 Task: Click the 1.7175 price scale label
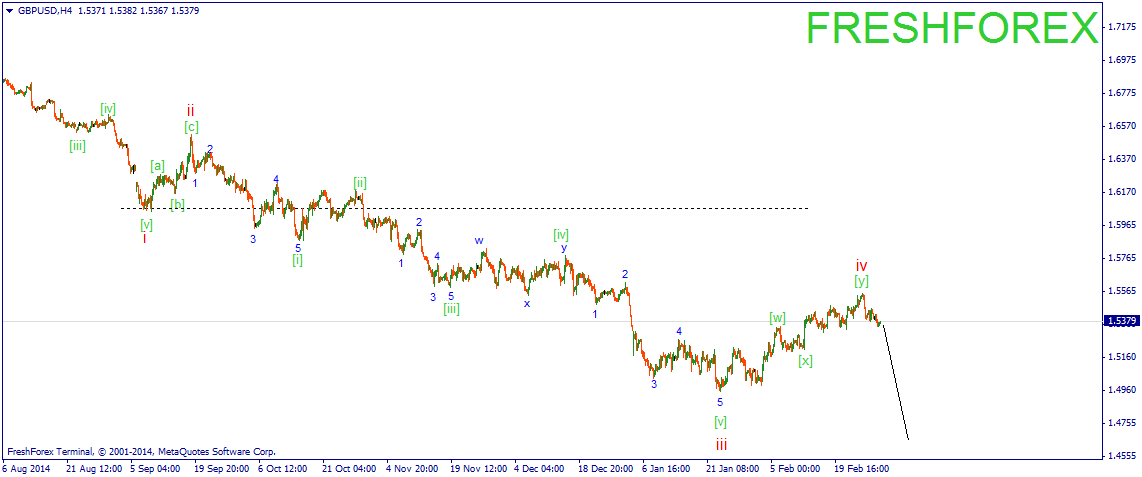(1121, 27)
